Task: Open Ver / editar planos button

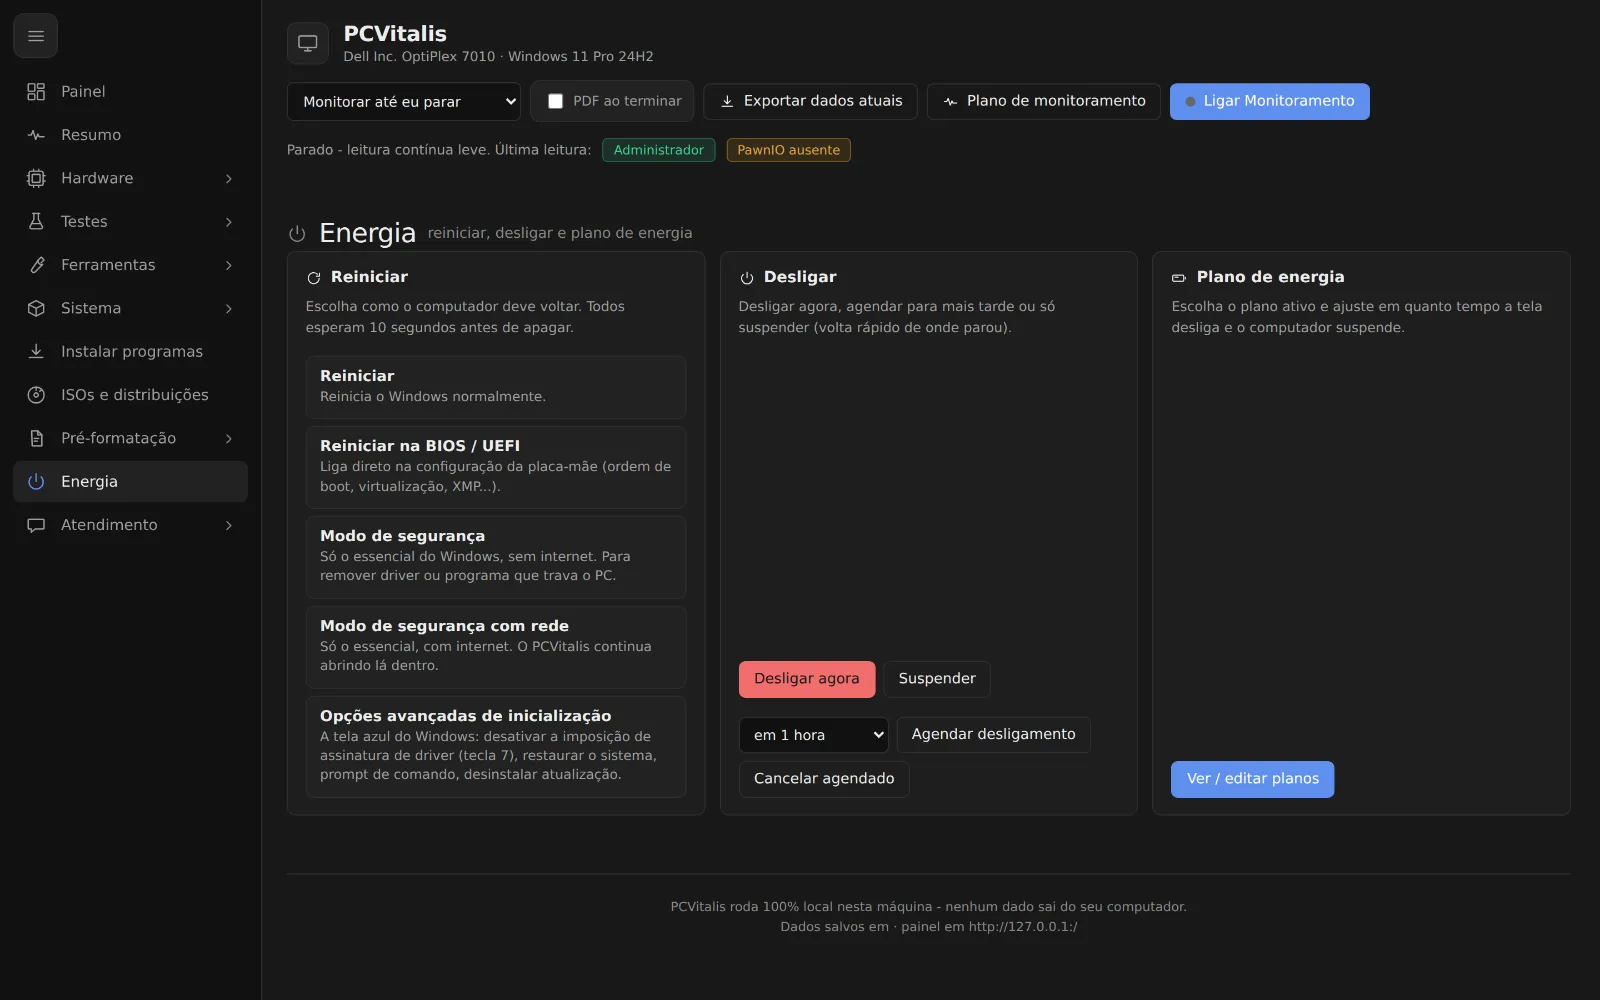Action: pos(1253,779)
